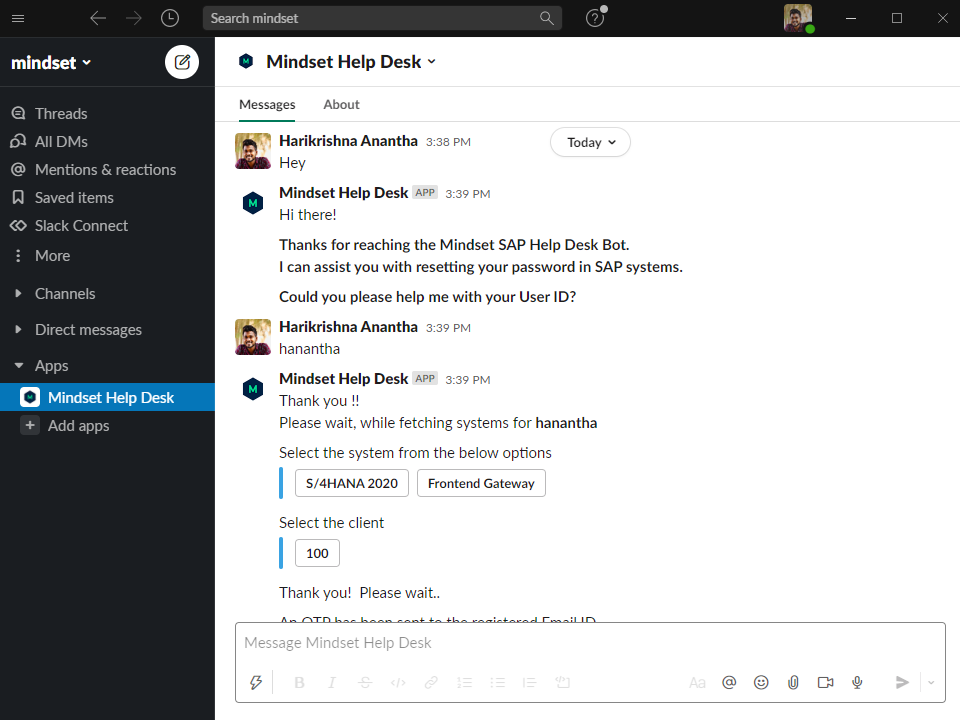Viewport: 960px width, 720px height.
Task: Attach a file with paperclip icon
Action: pos(793,682)
